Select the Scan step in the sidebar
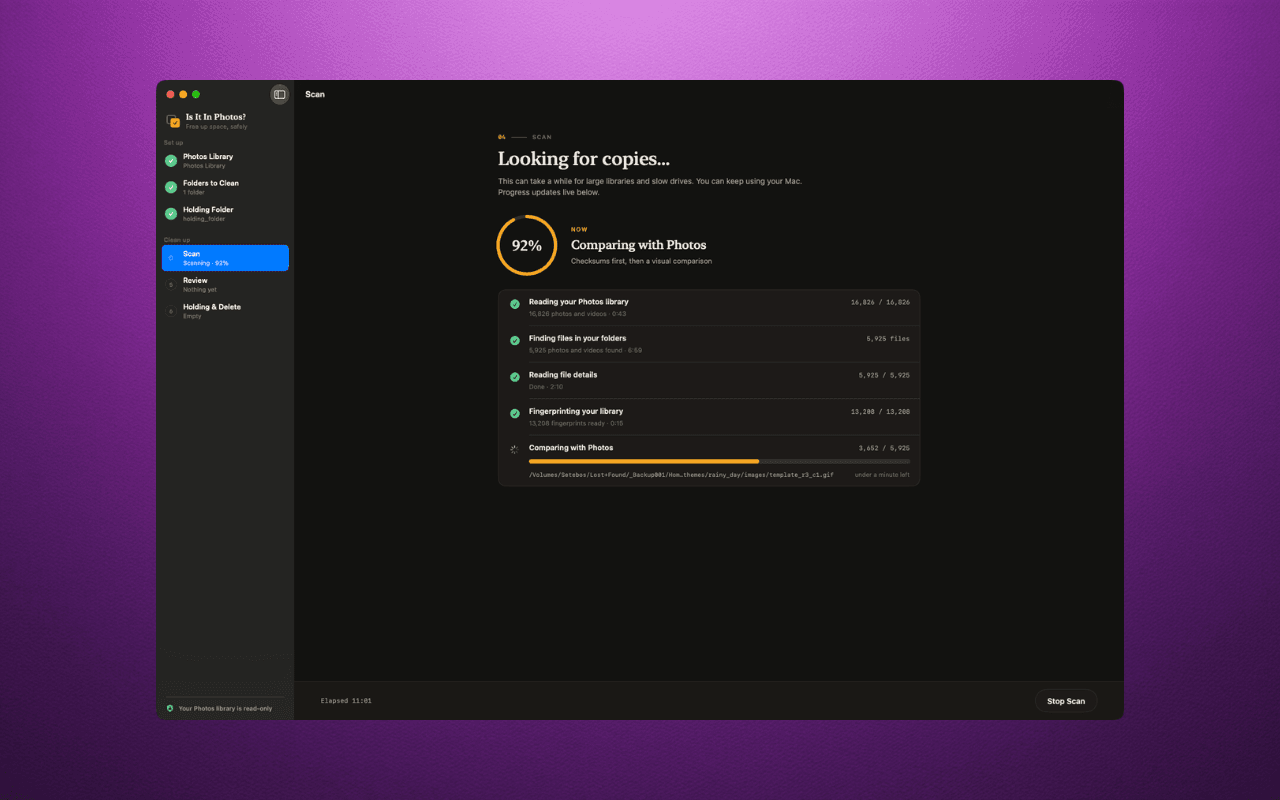 [225, 258]
